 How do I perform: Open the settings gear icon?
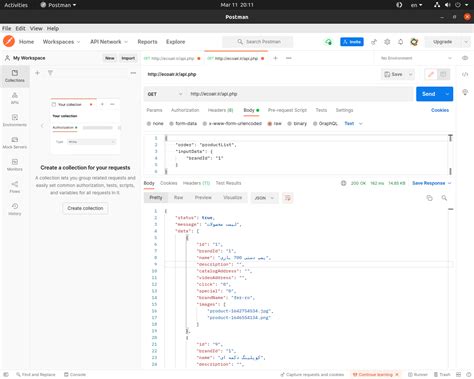click(387, 42)
